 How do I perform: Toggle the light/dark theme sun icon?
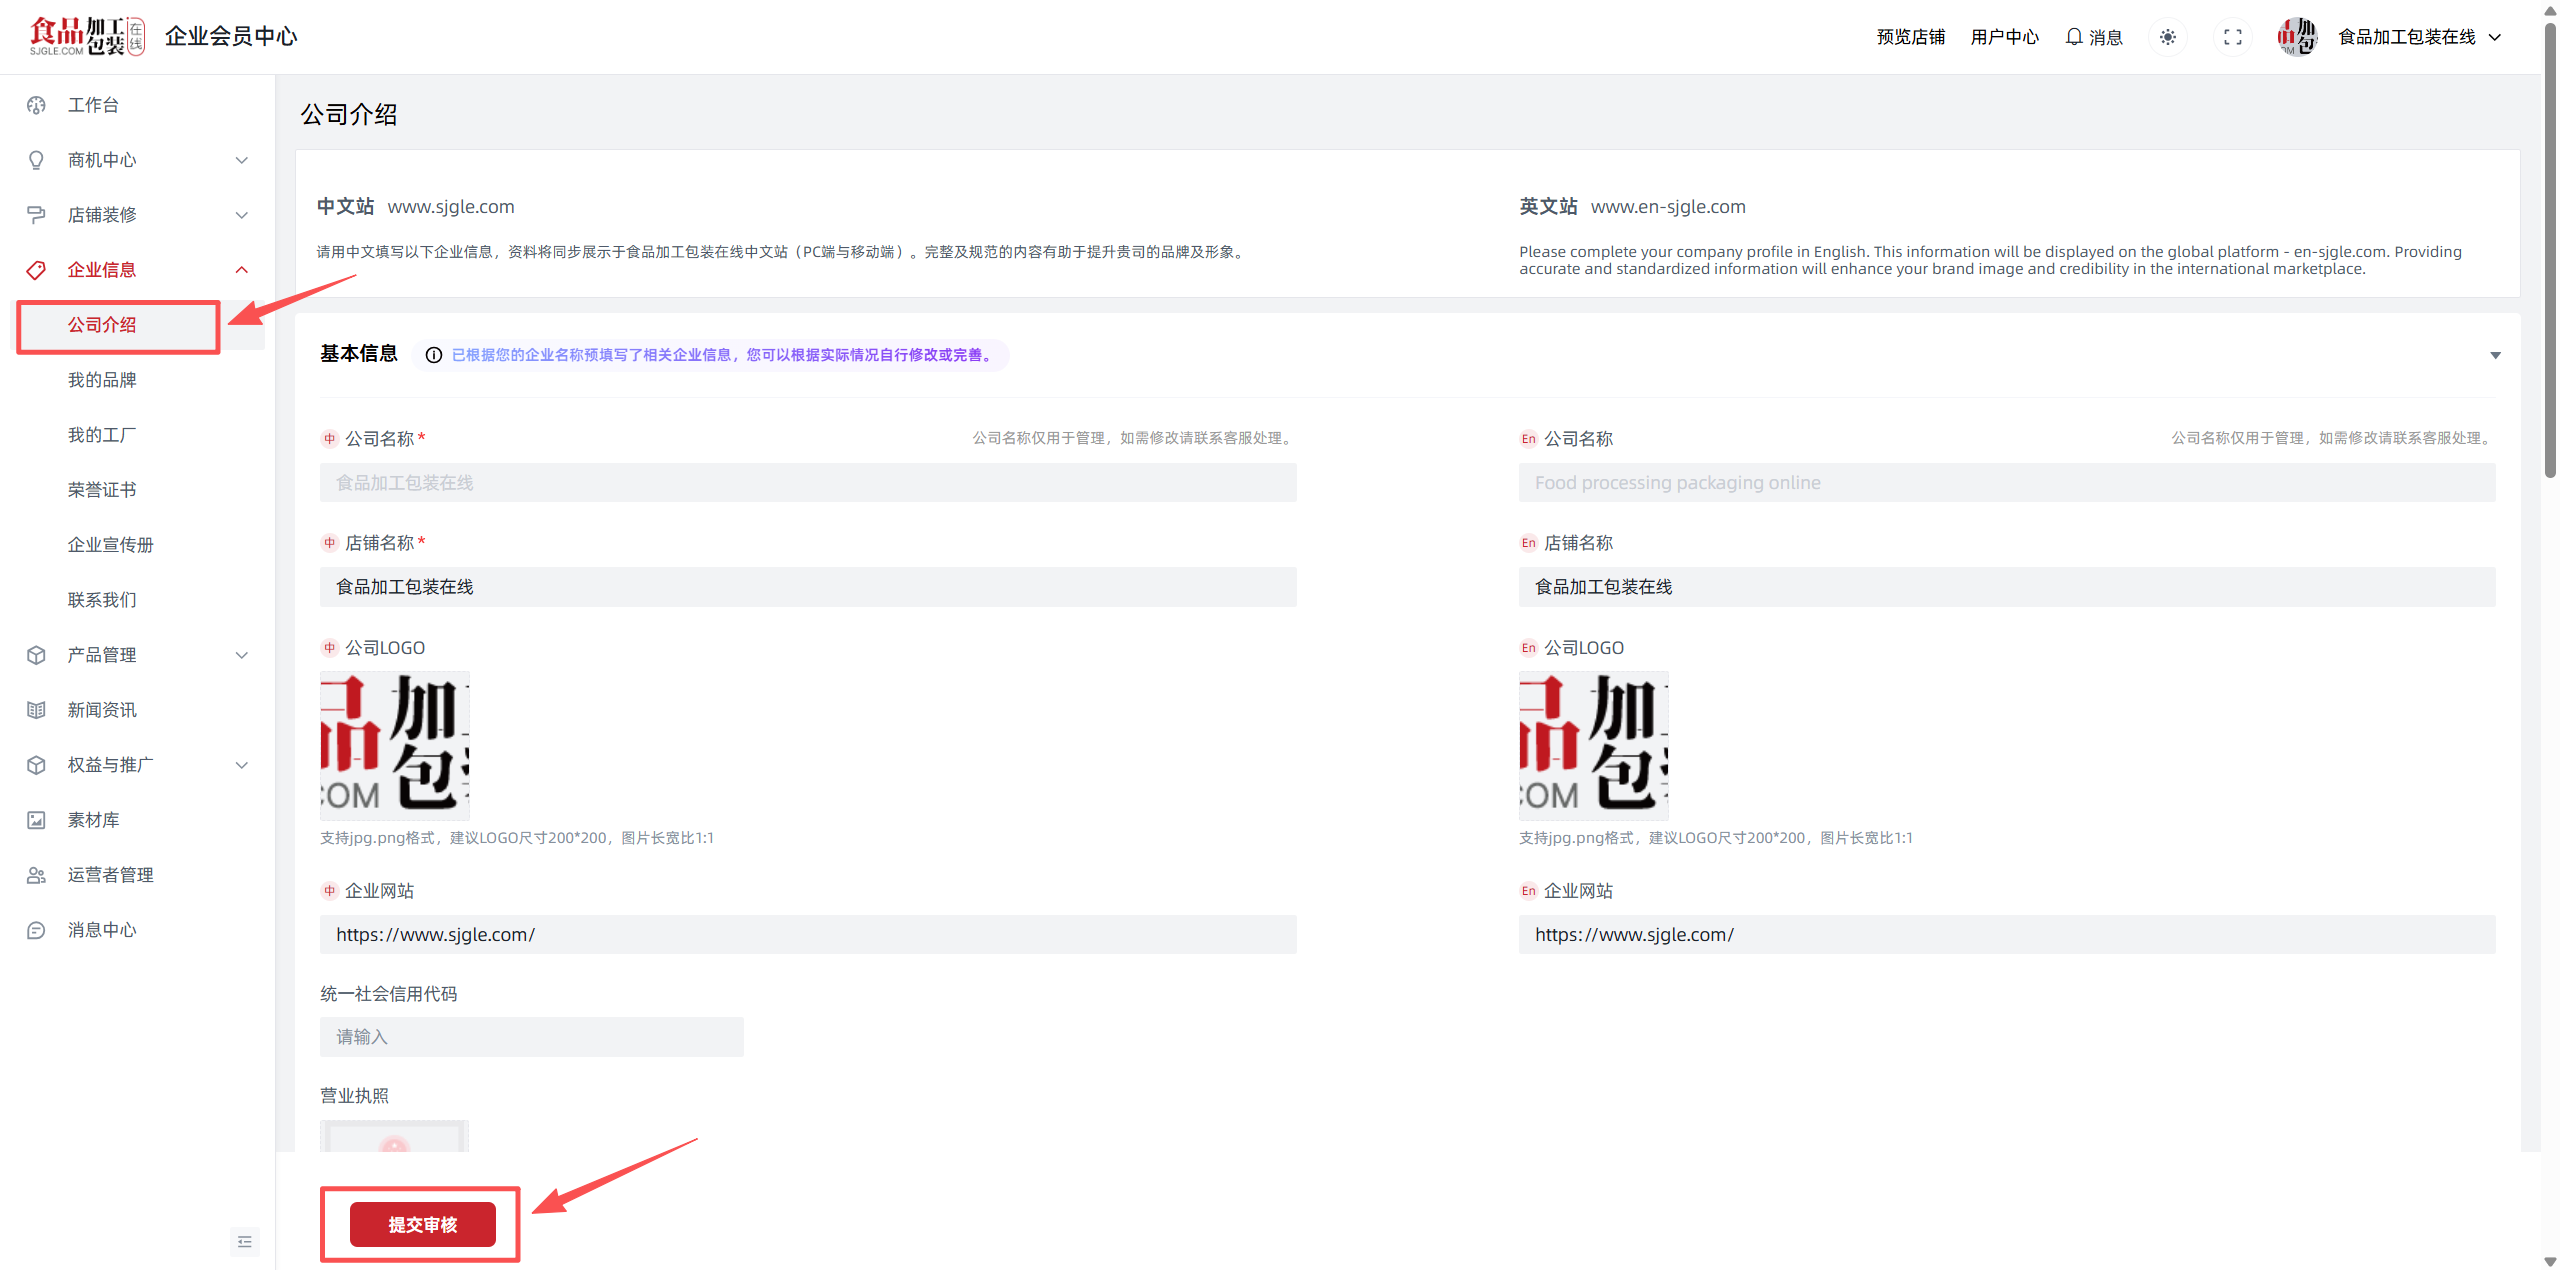pyautogui.click(x=2167, y=37)
